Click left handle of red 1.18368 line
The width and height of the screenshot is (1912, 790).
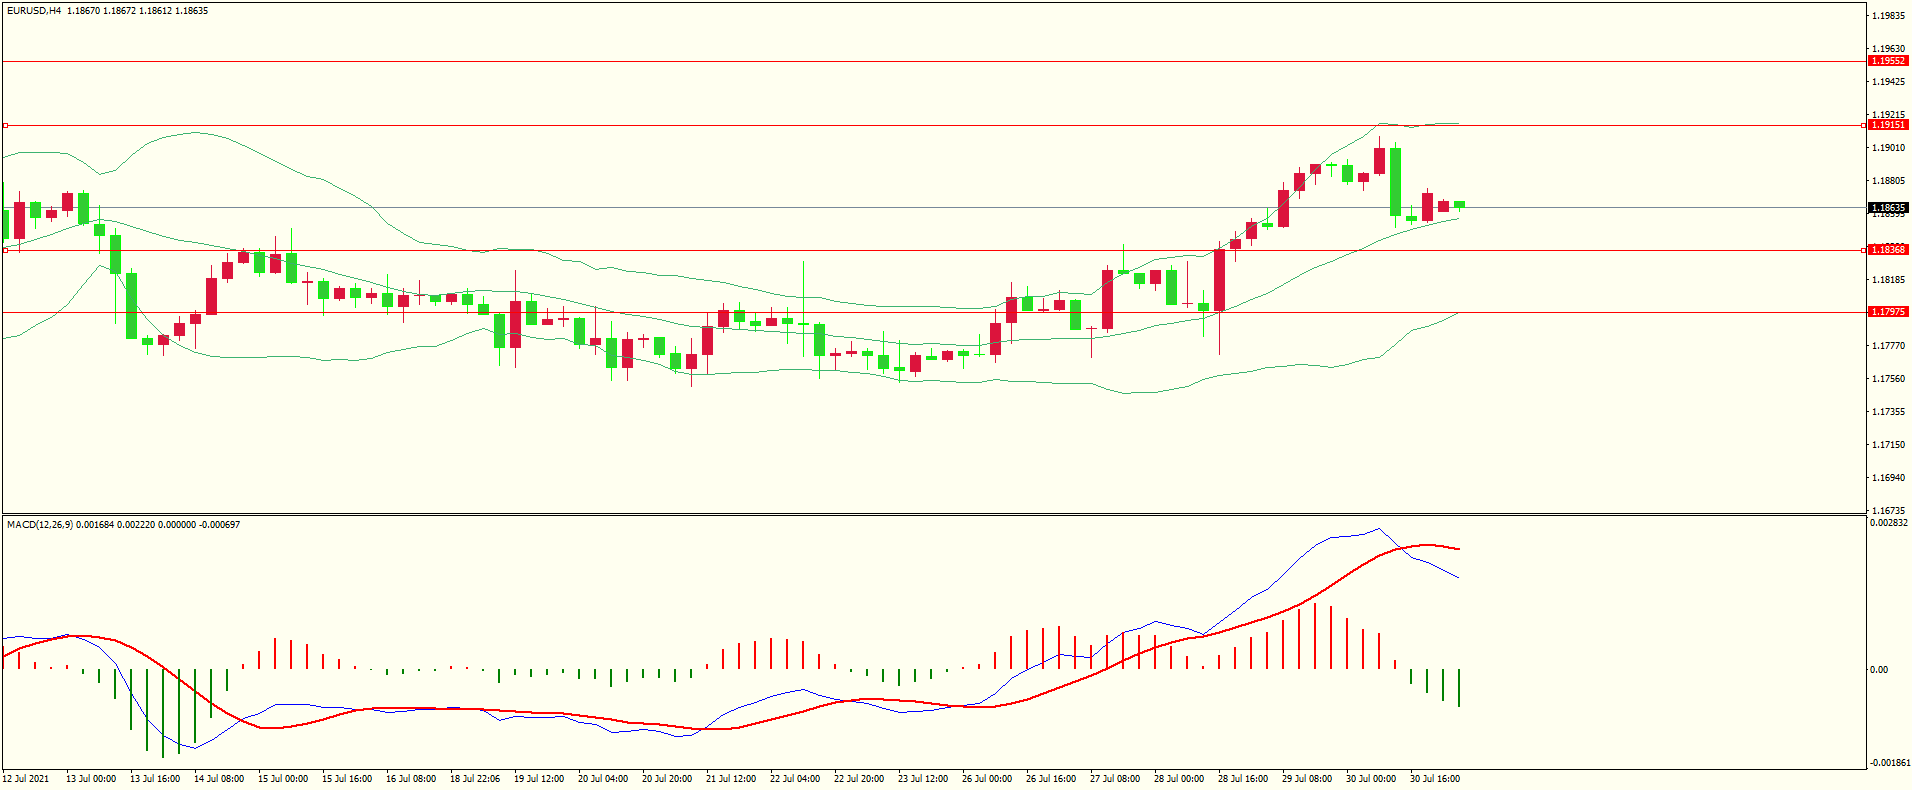coord(6,251)
